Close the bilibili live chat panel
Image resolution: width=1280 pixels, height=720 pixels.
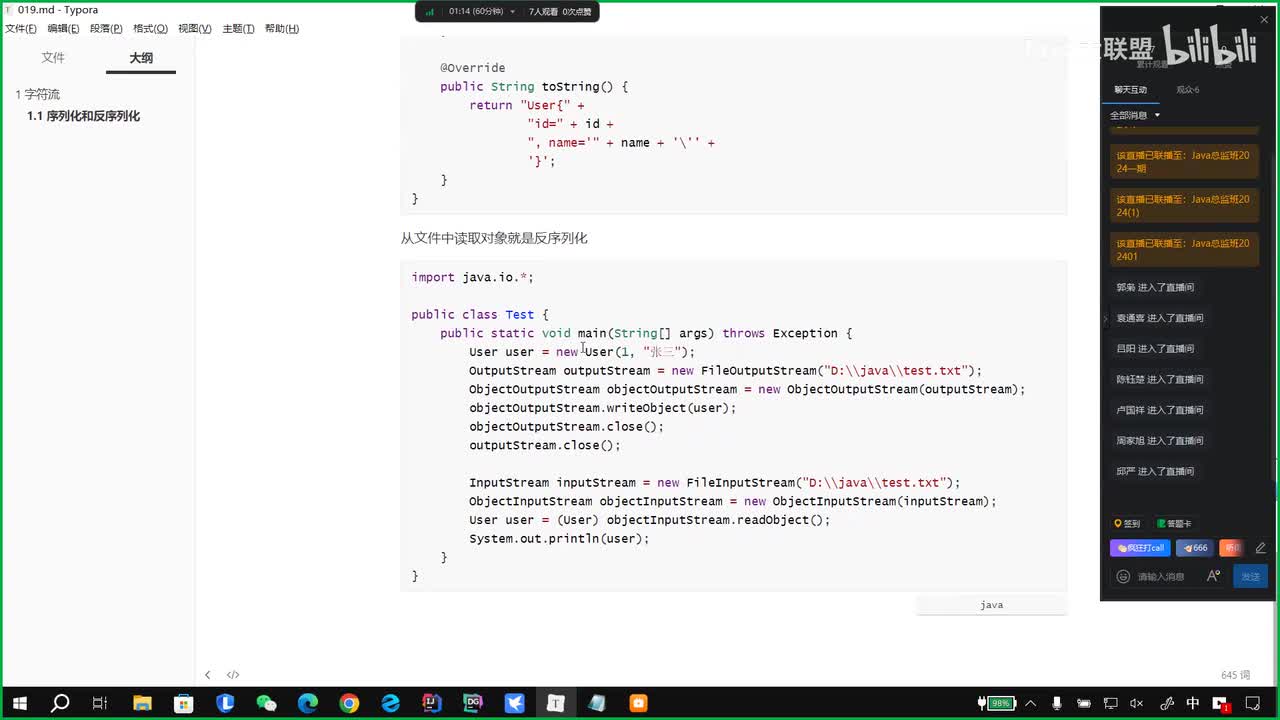1264,19
